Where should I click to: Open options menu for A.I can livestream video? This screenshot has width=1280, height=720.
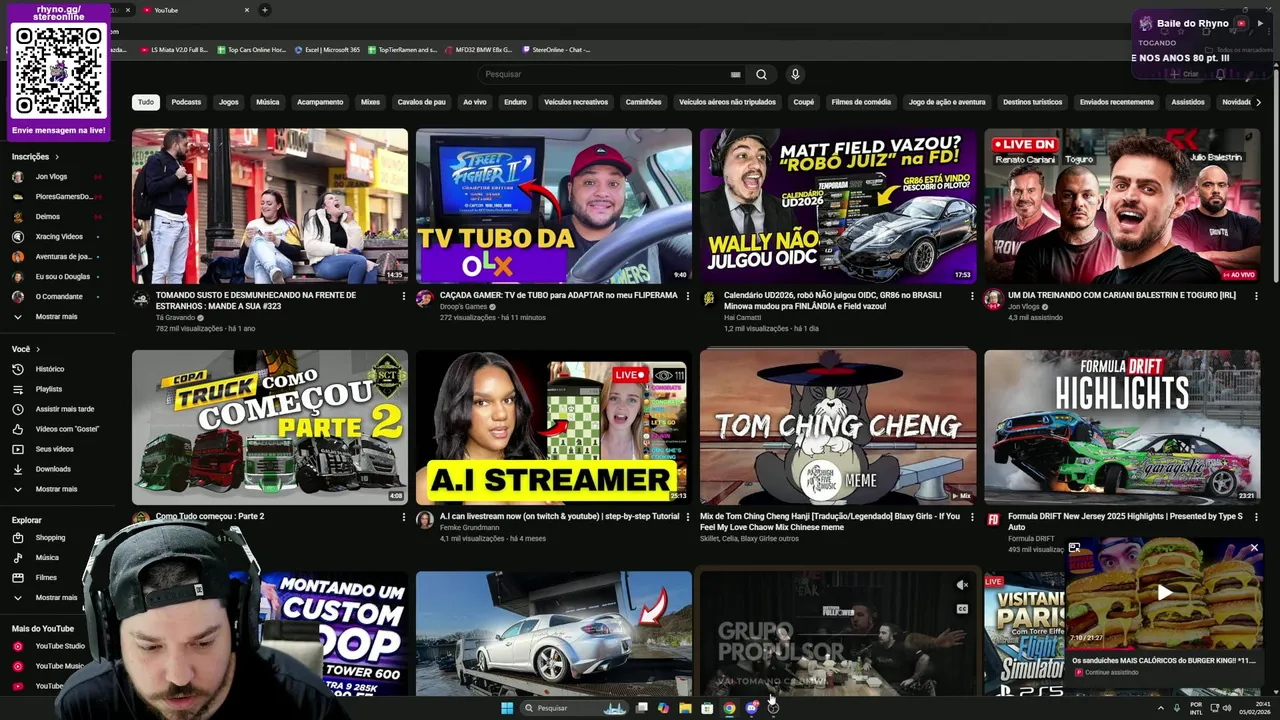[x=688, y=517]
